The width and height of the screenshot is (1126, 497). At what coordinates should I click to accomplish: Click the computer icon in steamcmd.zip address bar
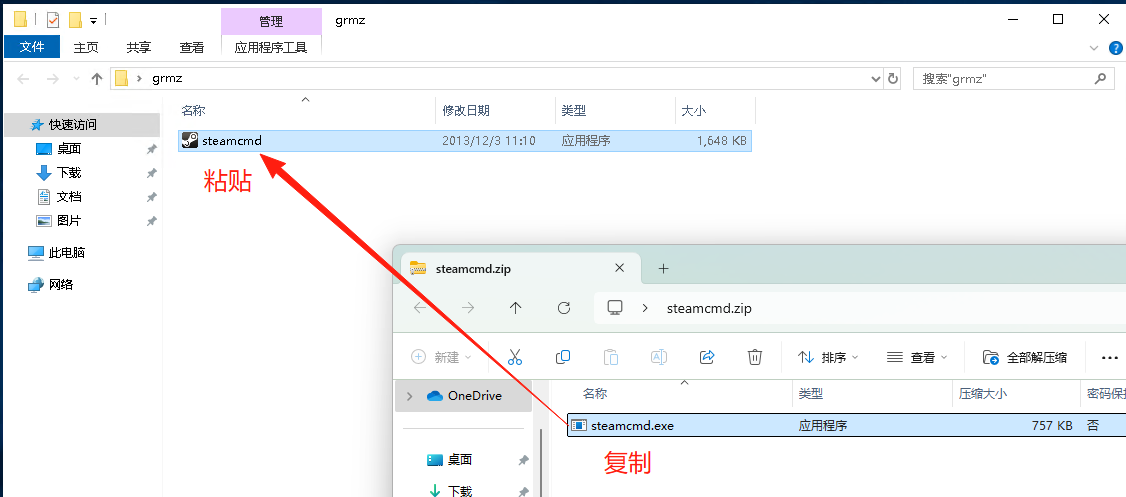click(615, 307)
